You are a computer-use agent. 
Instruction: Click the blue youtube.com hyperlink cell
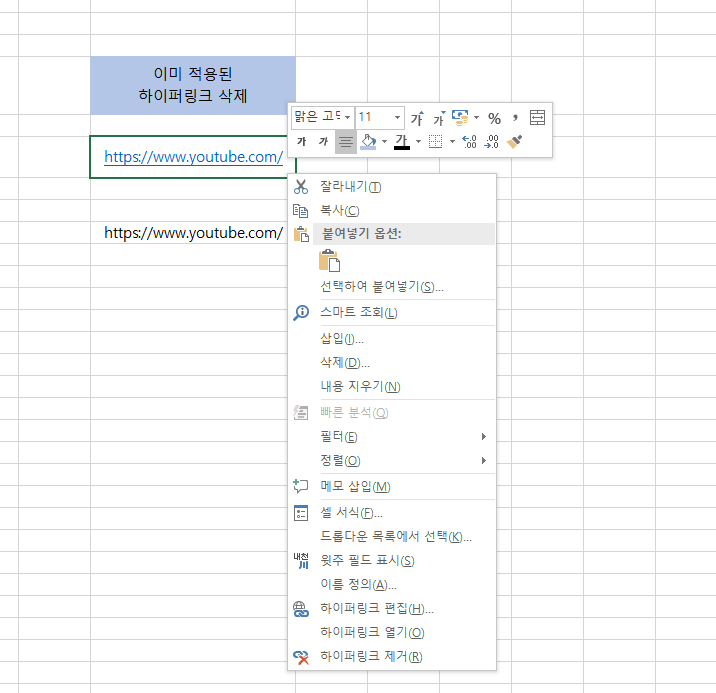tap(193, 157)
